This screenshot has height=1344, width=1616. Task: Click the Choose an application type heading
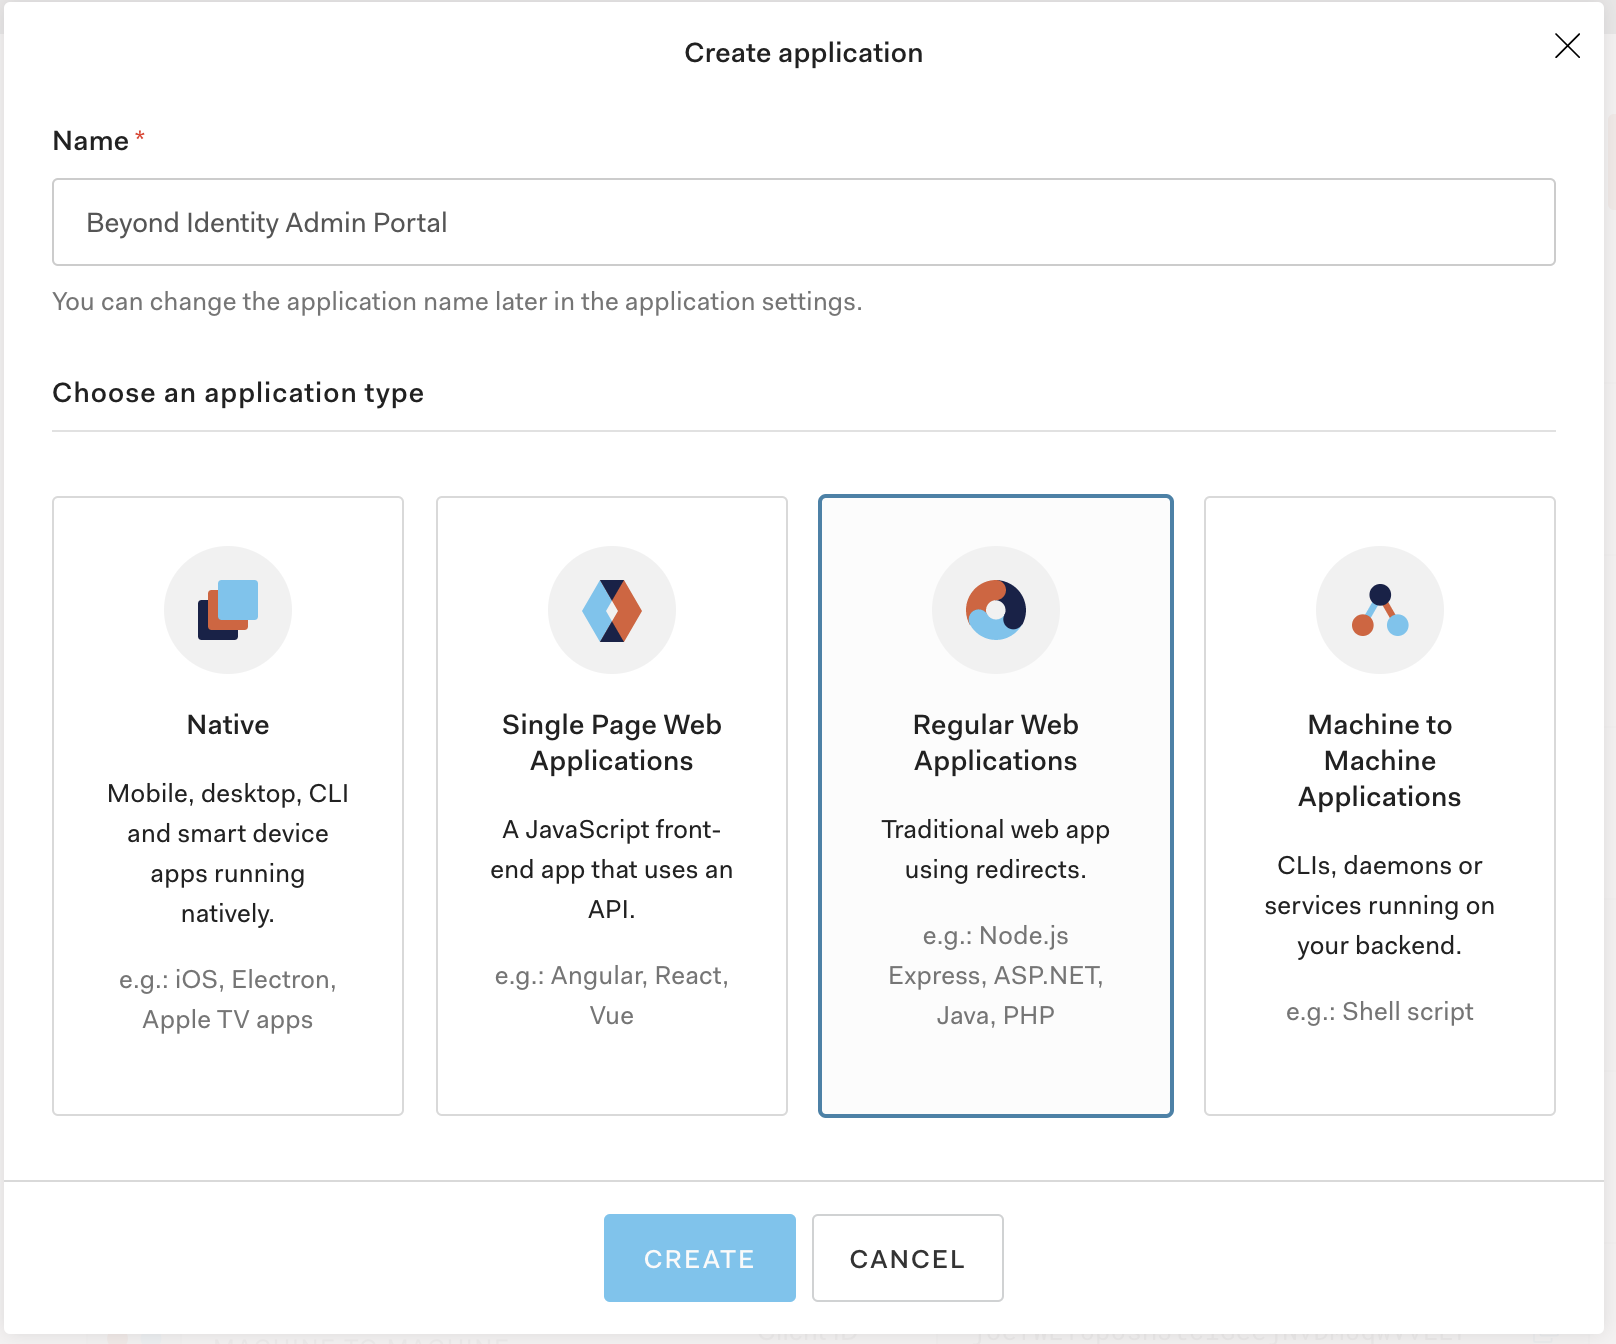tap(239, 392)
